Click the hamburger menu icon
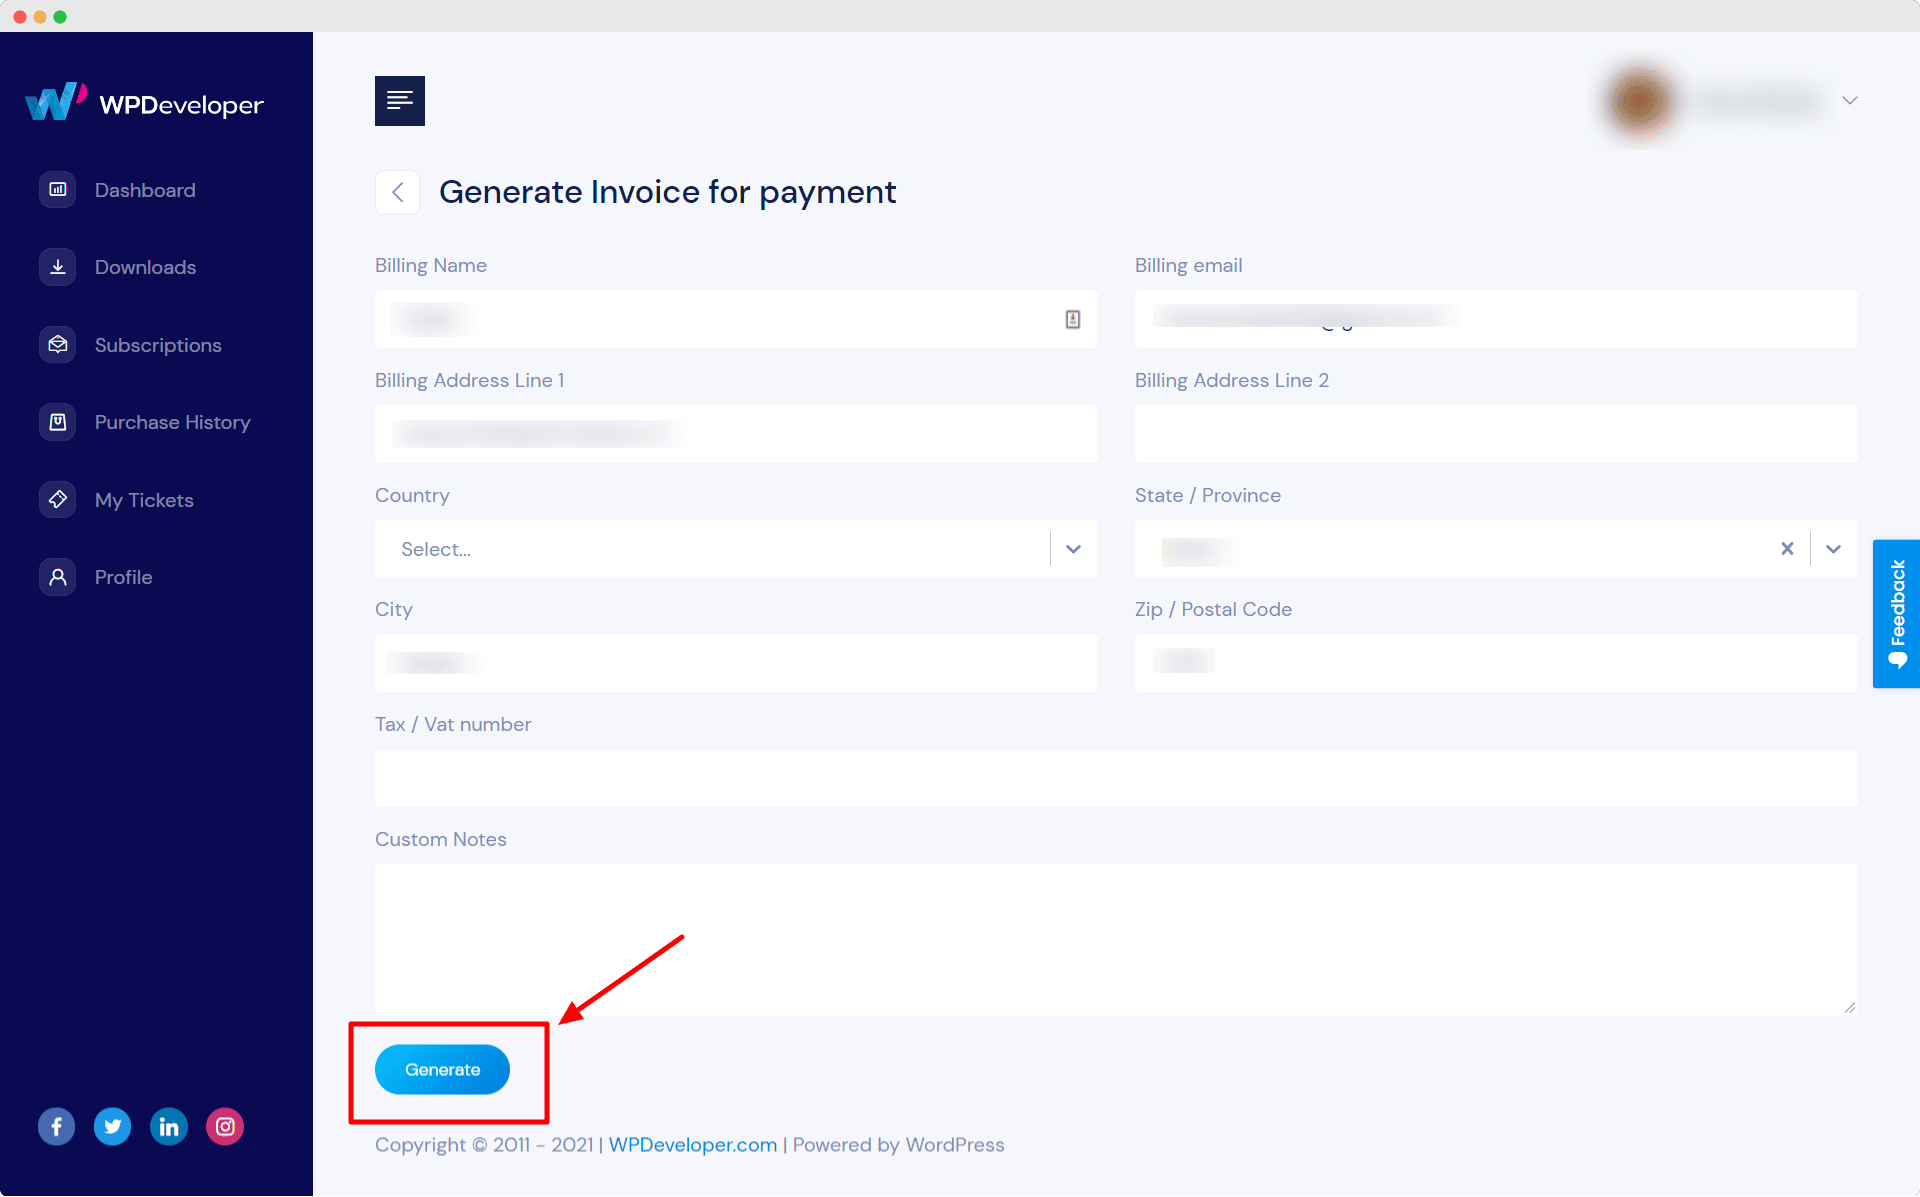The height and width of the screenshot is (1197, 1920). coord(400,99)
